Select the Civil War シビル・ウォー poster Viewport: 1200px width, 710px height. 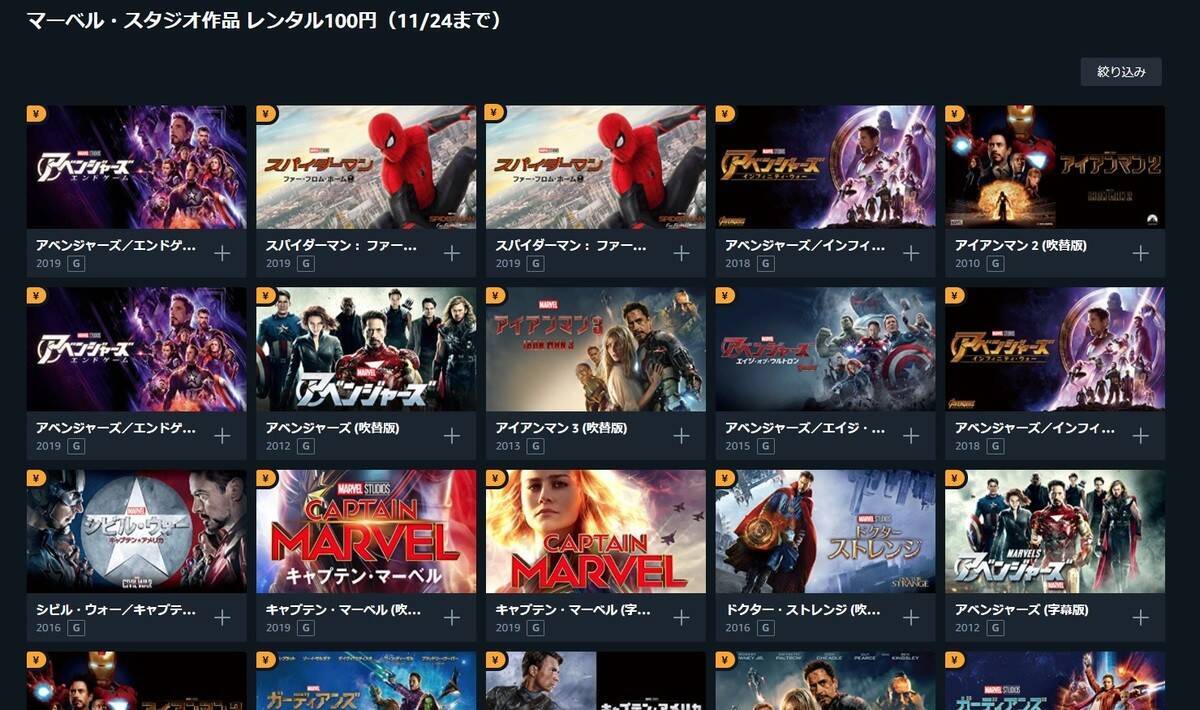pyautogui.click(x=137, y=531)
